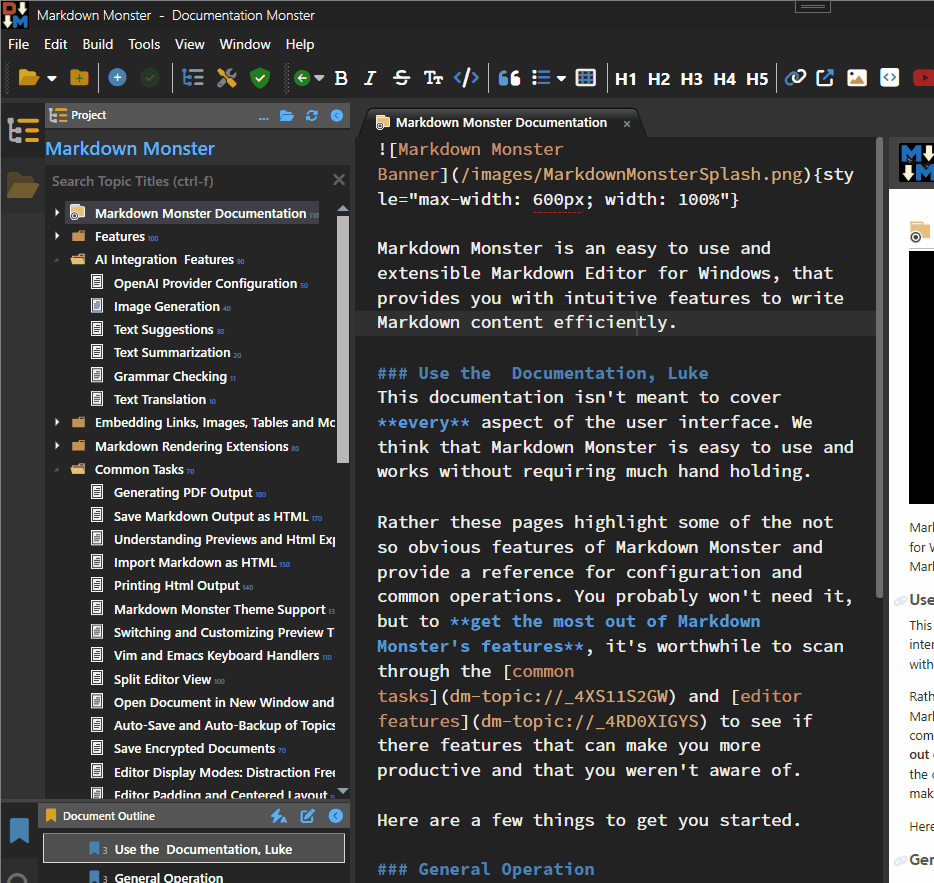Click the external link icon

tap(825, 78)
